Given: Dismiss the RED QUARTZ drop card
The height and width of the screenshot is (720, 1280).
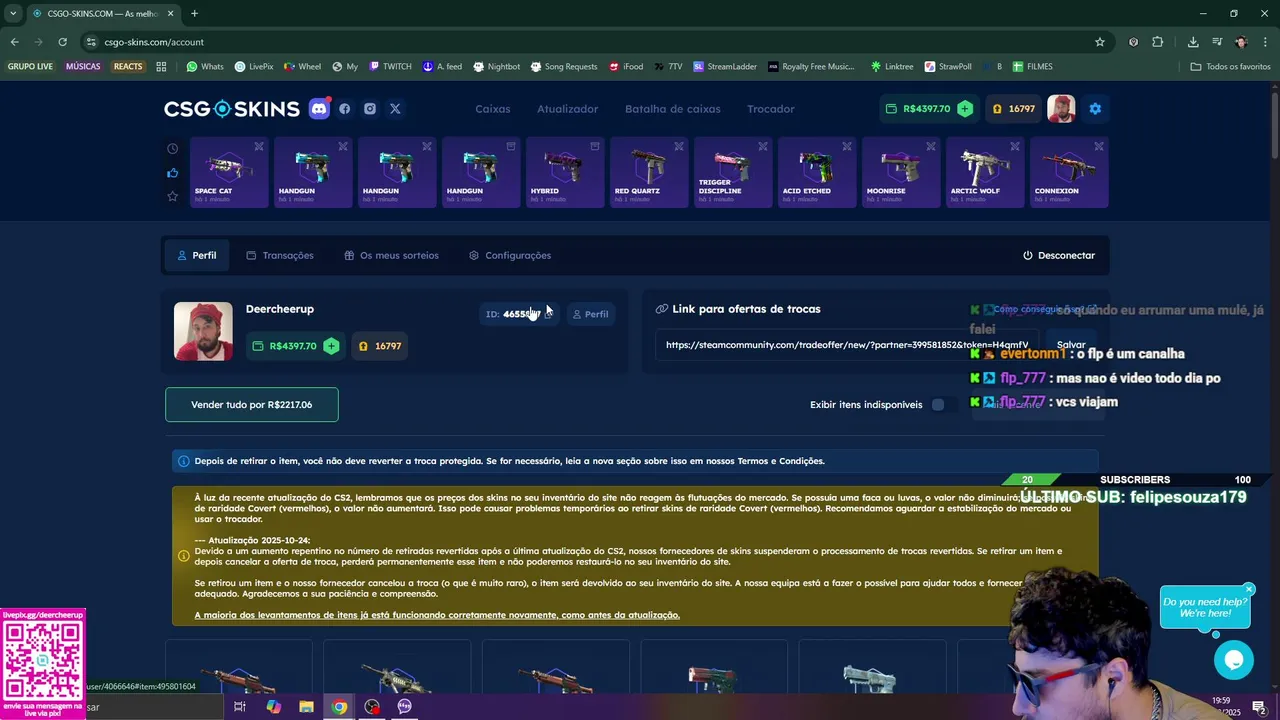Looking at the screenshot, I should 679,146.
